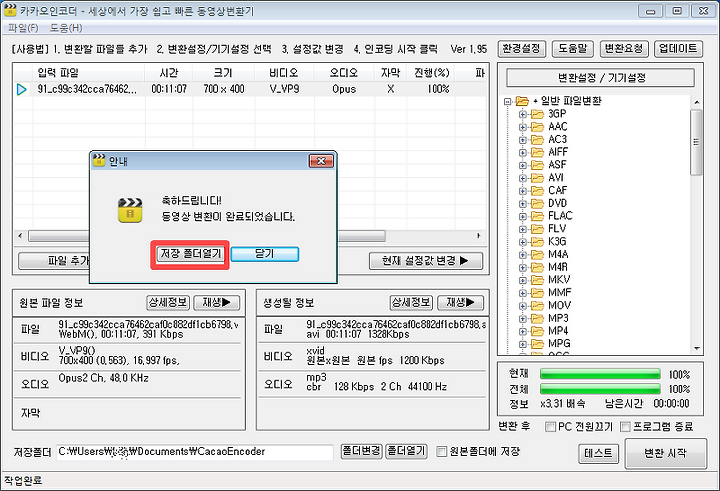Click 상세정보 in 생성될 정보 panel
The image size is (720, 491).
point(411,302)
